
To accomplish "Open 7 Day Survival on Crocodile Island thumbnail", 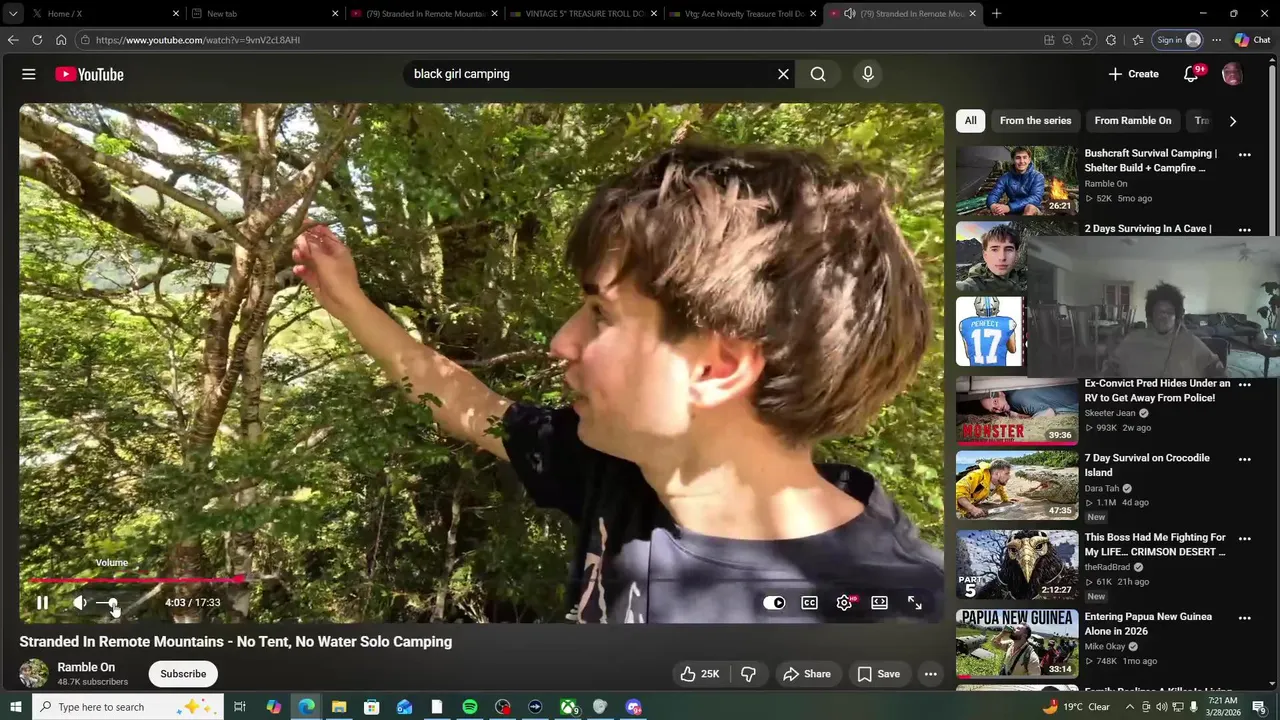I will coord(1017,485).
